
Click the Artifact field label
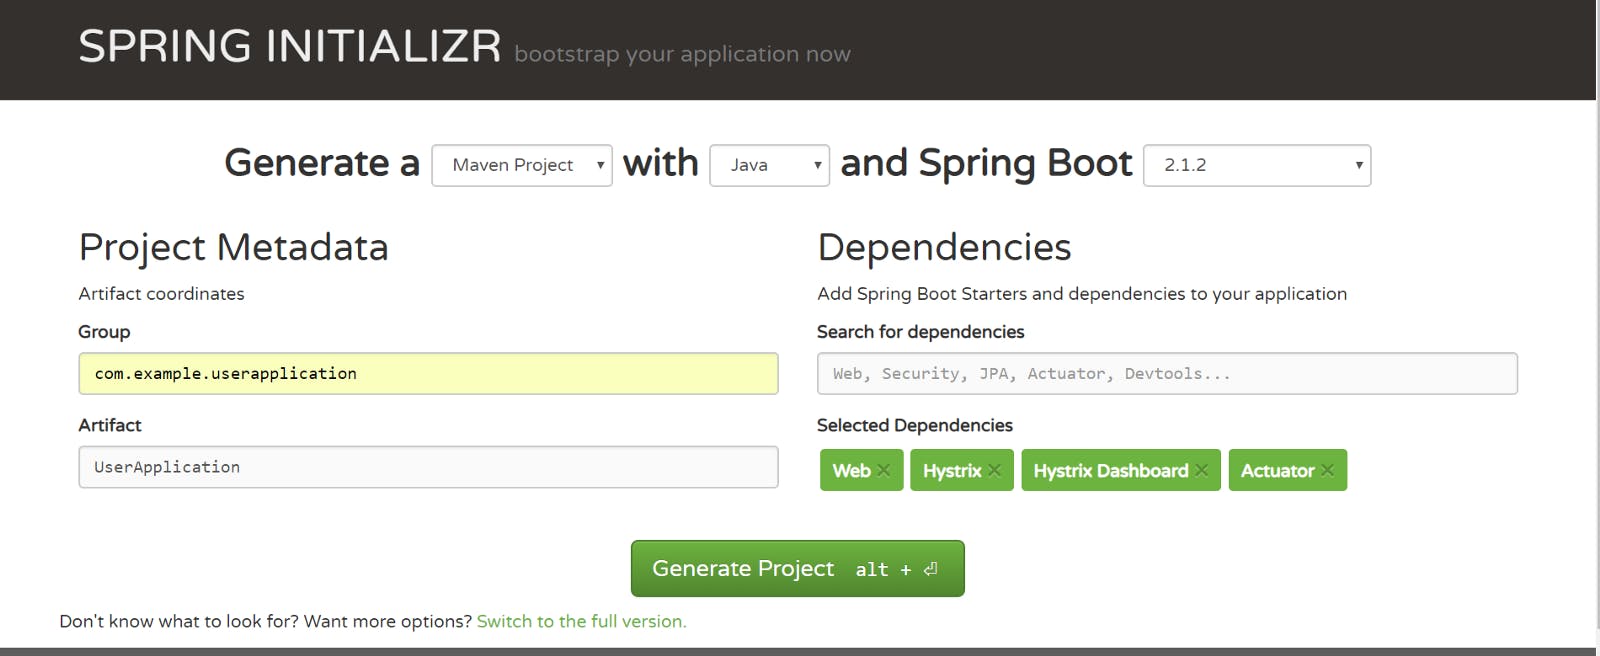click(x=110, y=425)
